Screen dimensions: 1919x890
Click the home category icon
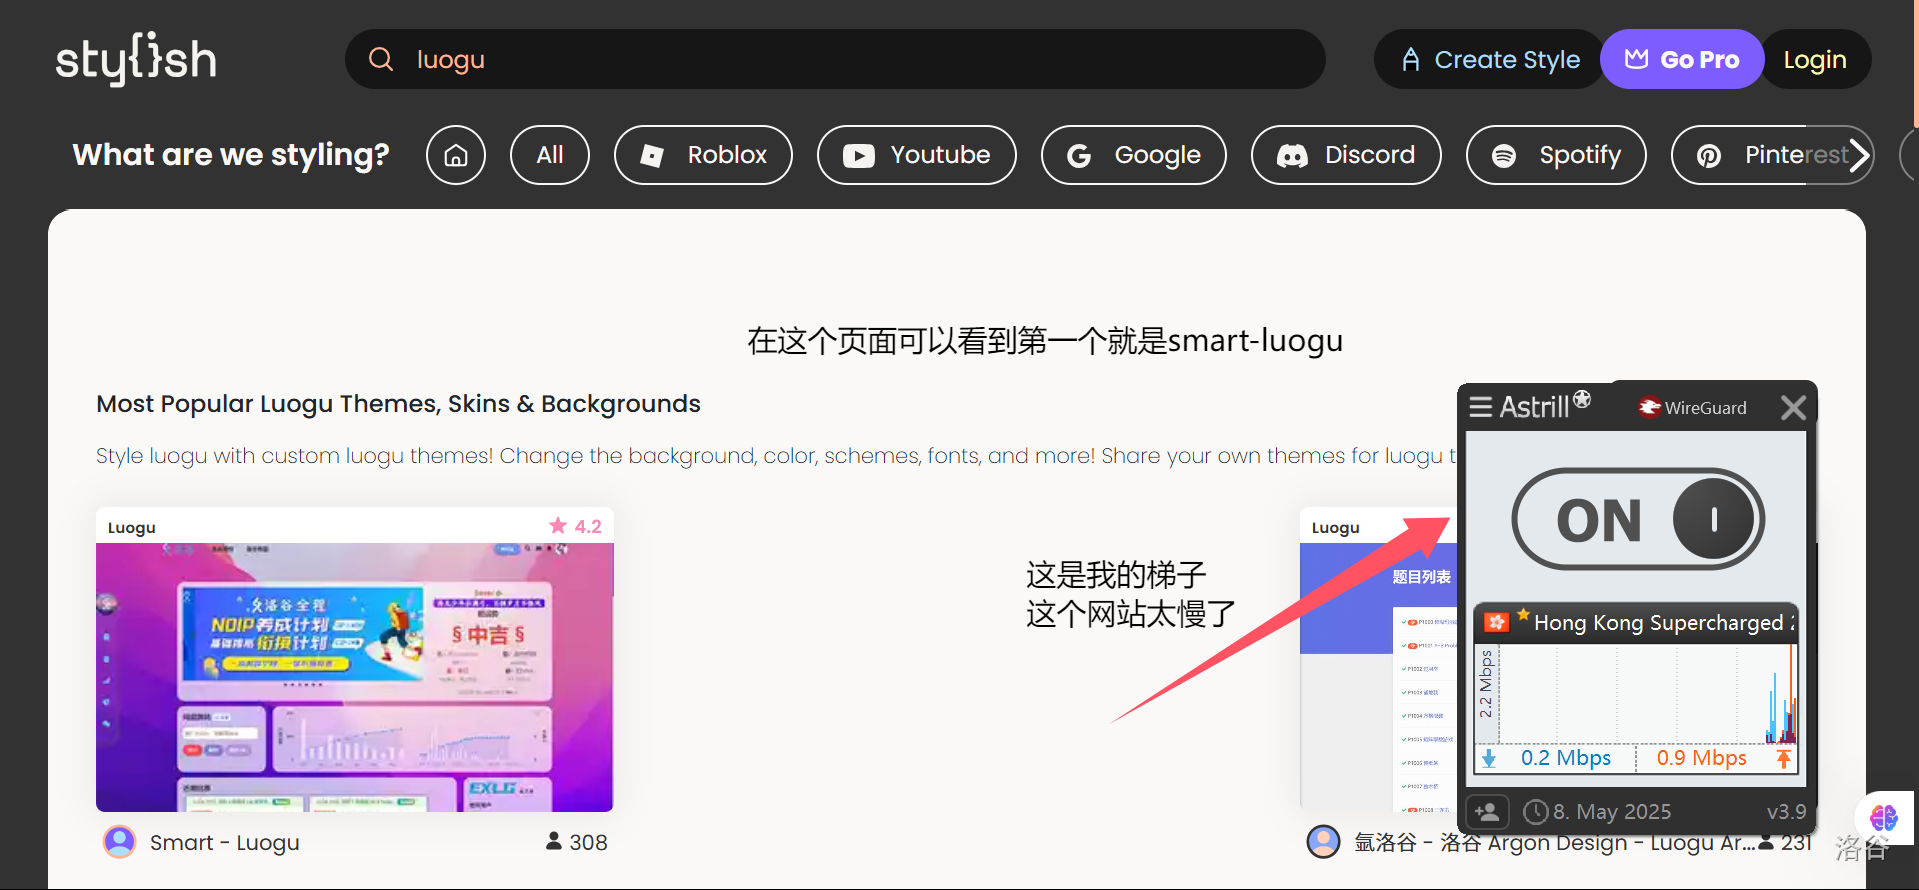pyautogui.click(x=456, y=155)
